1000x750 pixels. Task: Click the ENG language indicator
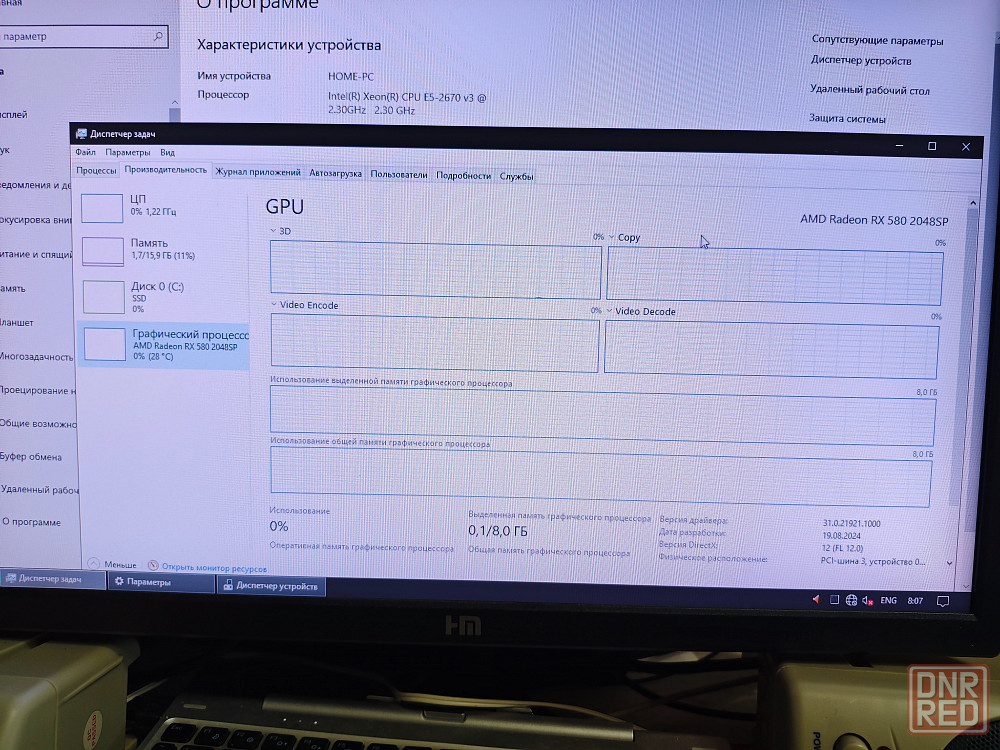888,600
